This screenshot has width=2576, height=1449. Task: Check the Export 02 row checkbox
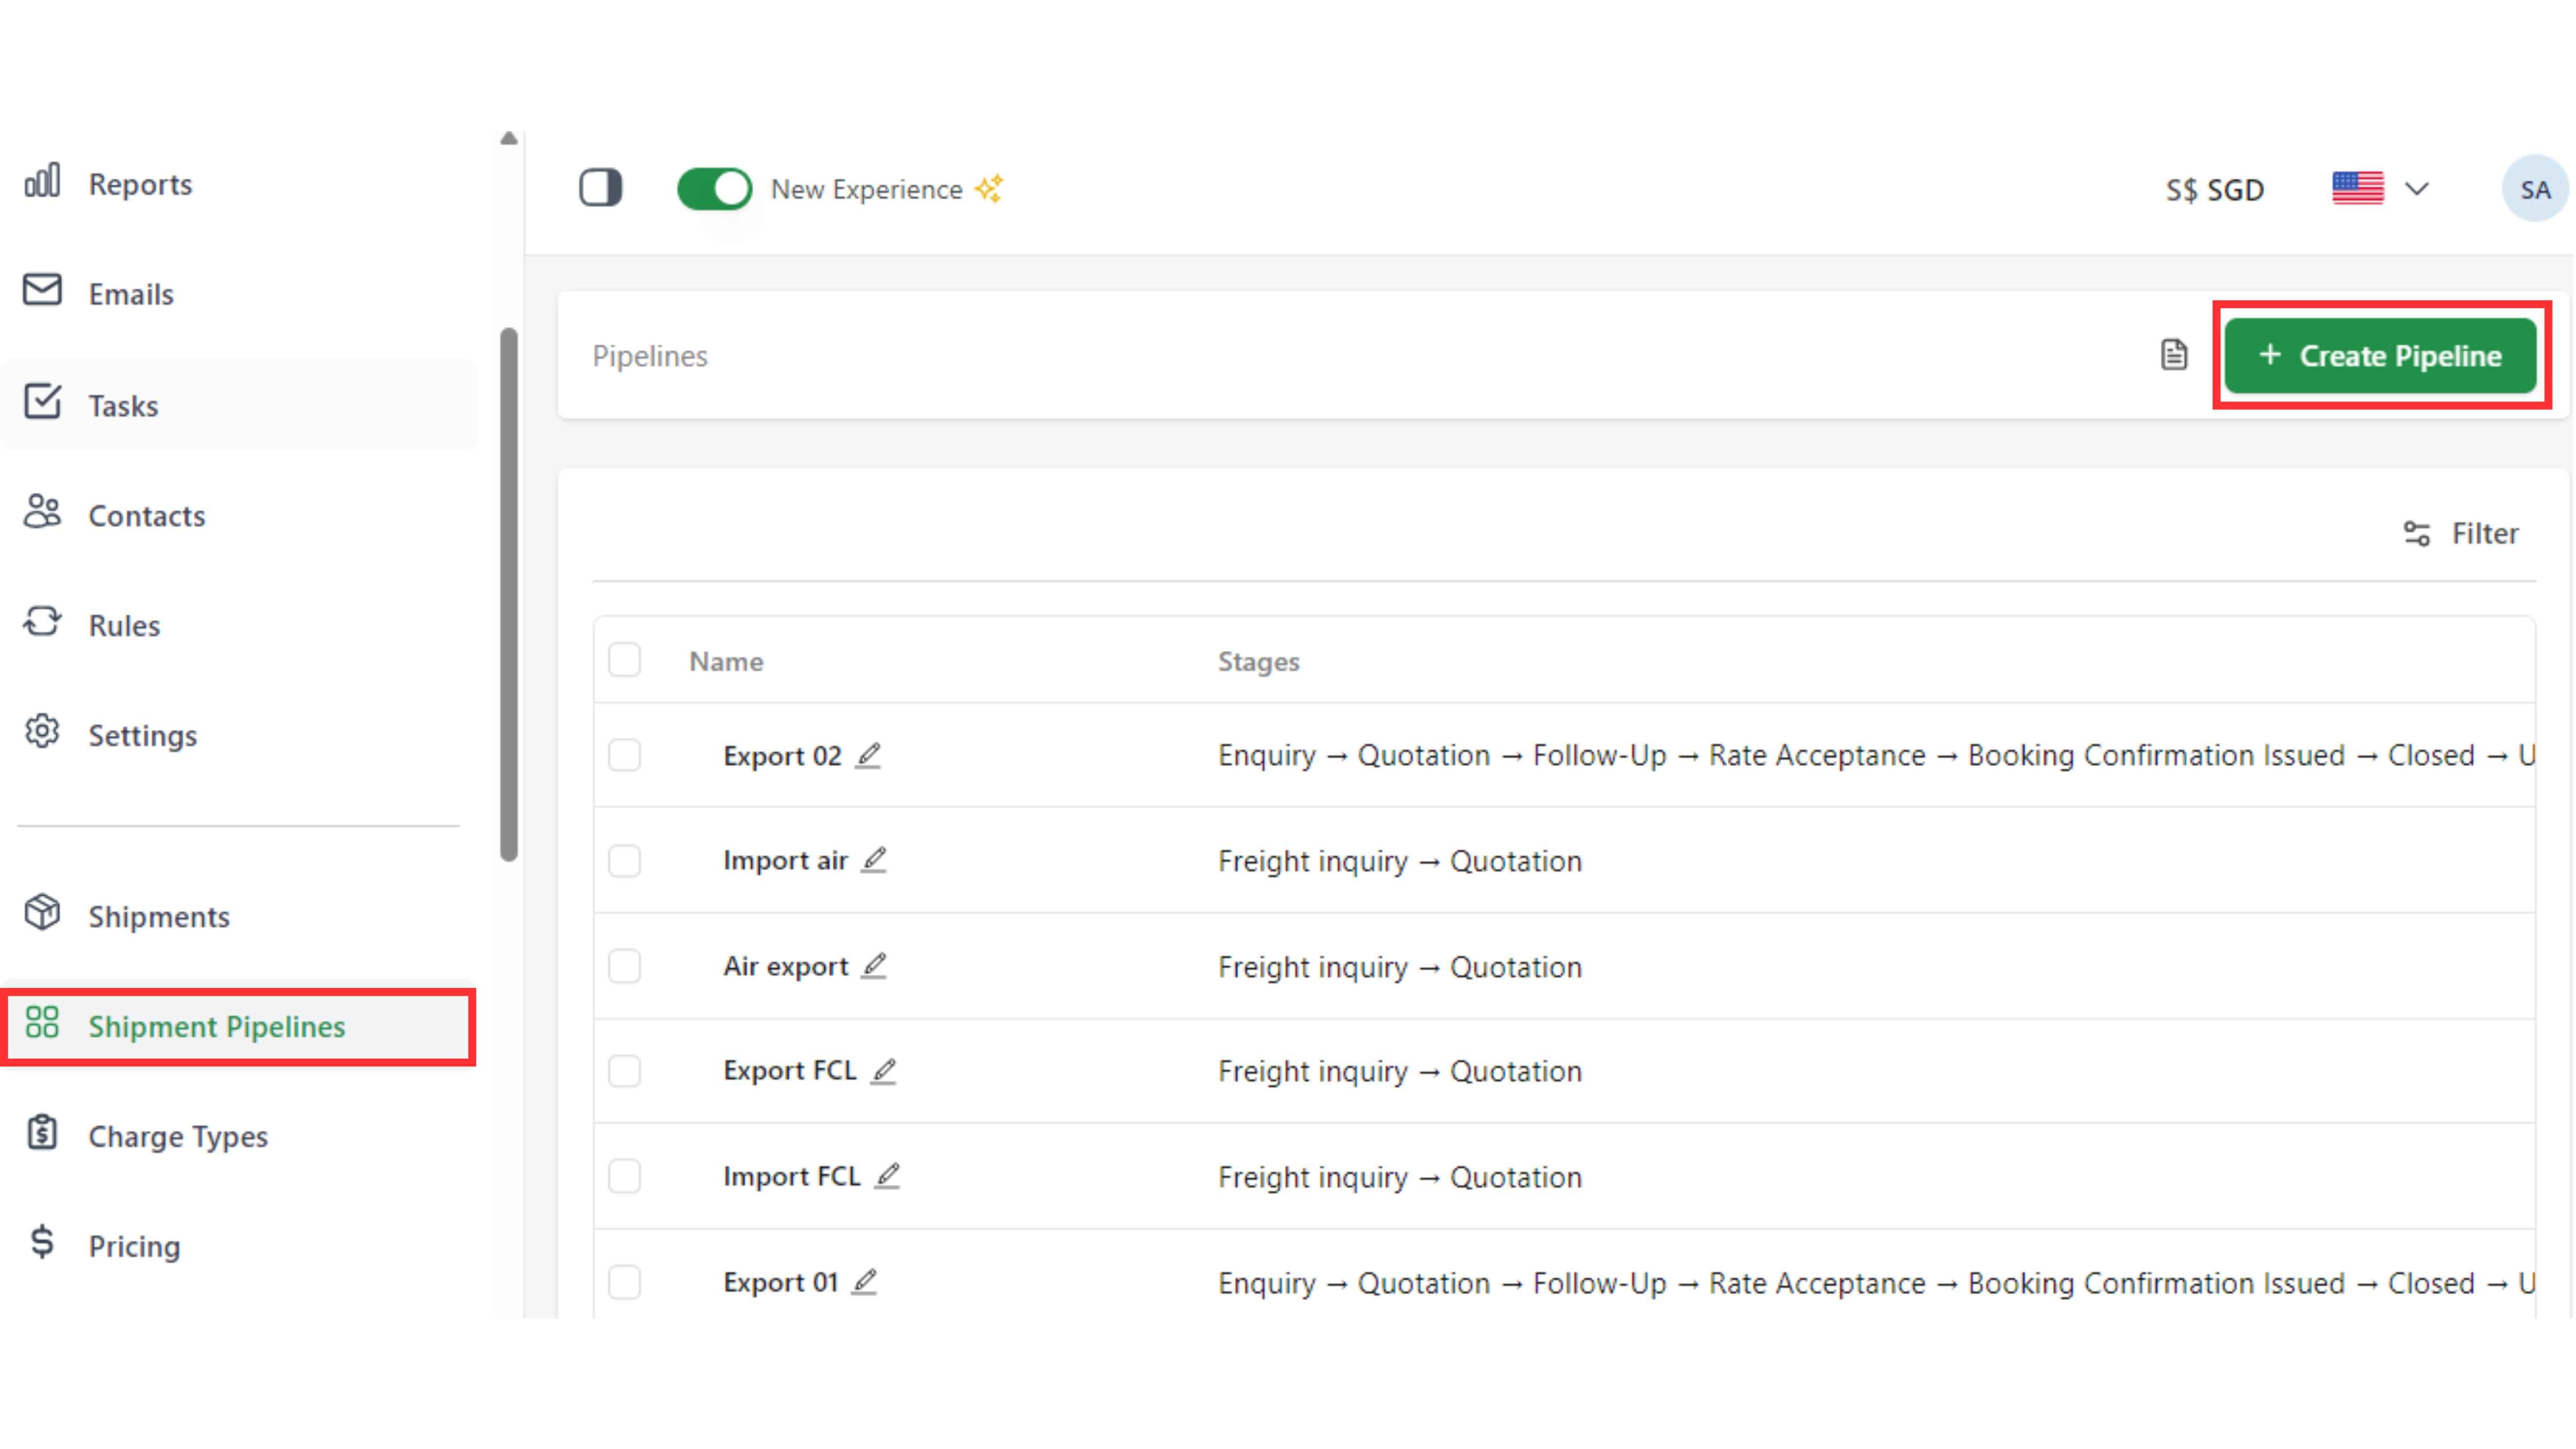[x=625, y=755]
